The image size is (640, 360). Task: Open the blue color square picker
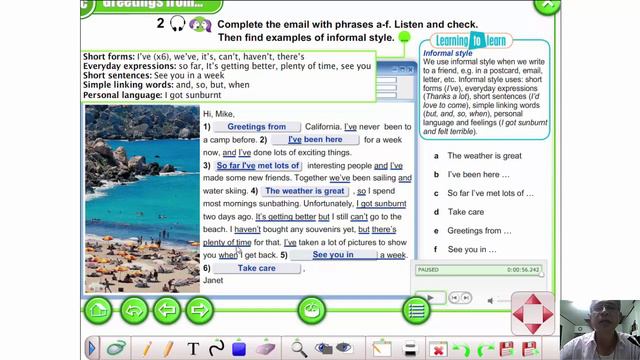pos(239,349)
